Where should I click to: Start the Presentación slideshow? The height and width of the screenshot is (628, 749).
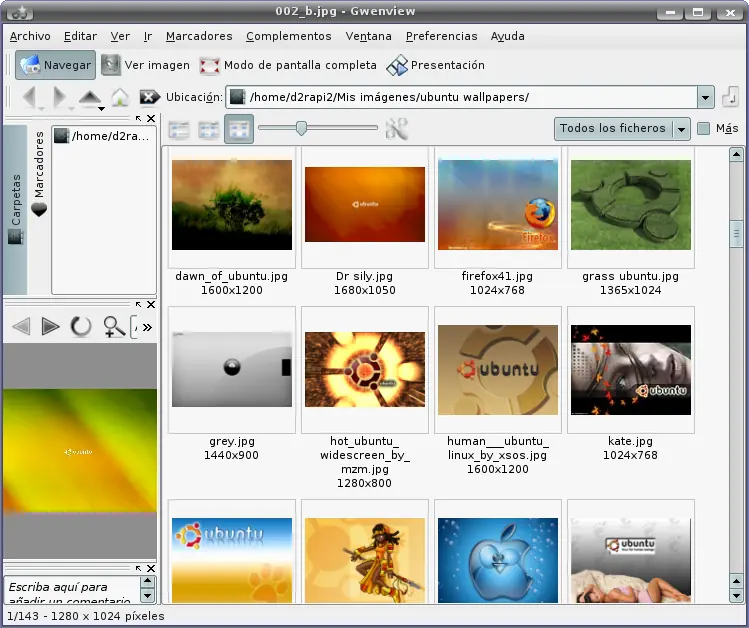pyautogui.click(x=436, y=65)
